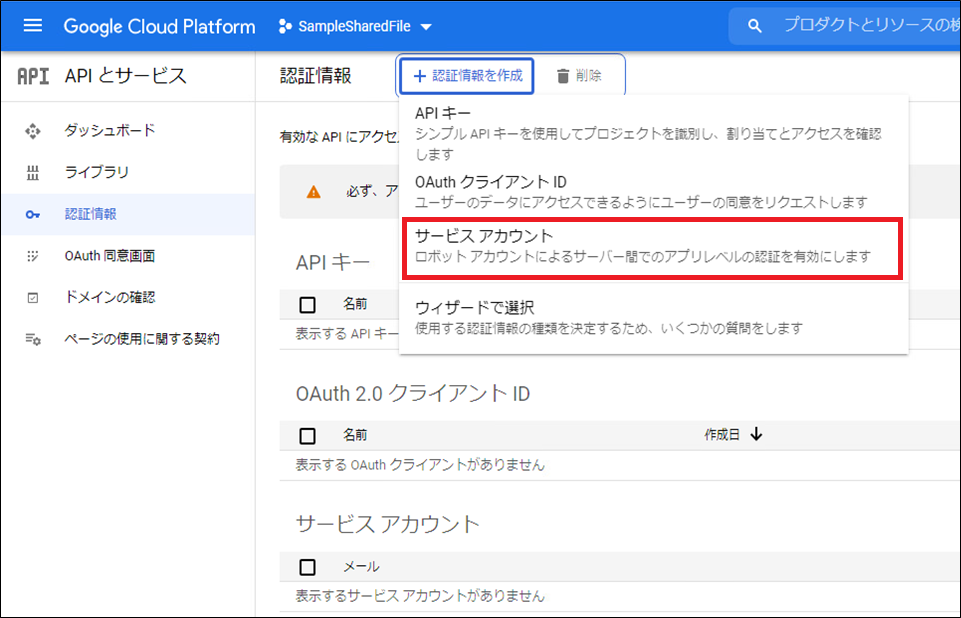Choose ウィザードで選択 menu option
Image resolution: width=961 pixels, height=618 pixels.
653,318
